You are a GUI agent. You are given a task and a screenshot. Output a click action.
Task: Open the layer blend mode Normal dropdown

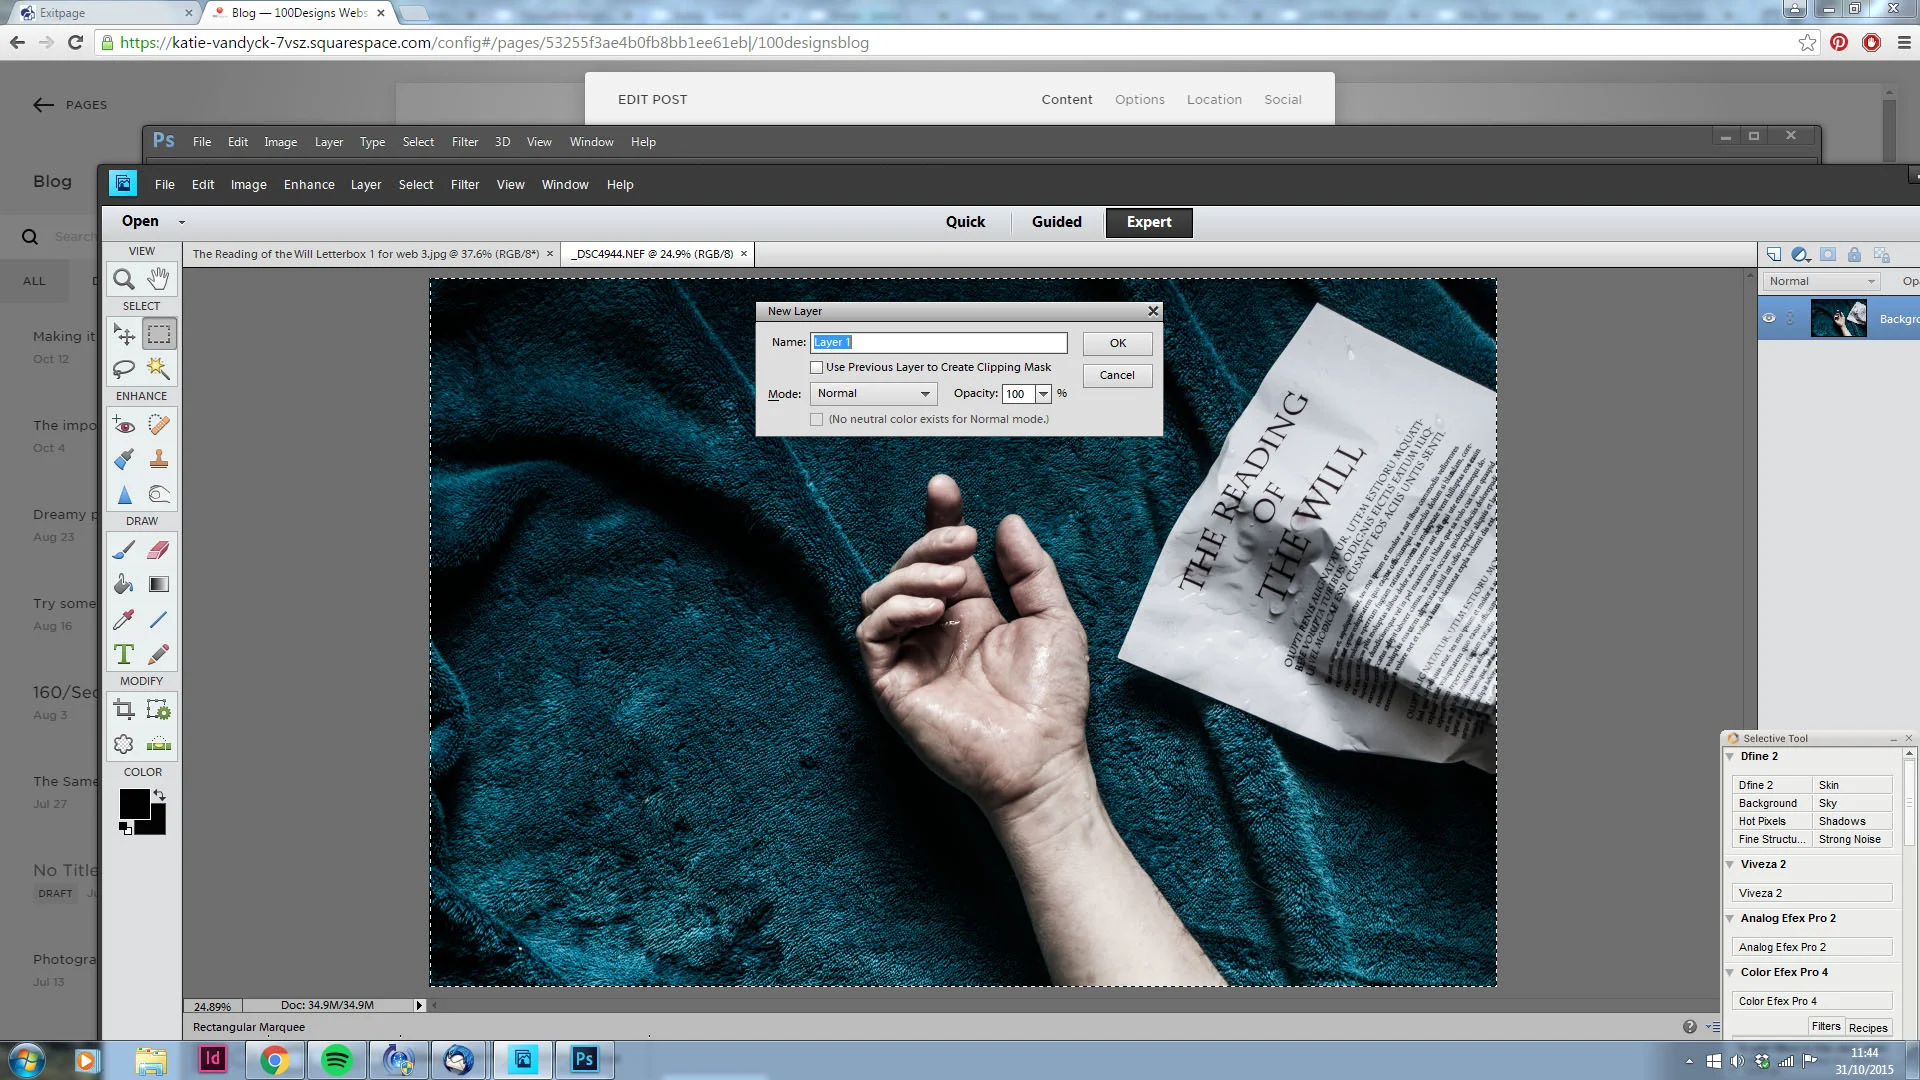1821,282
